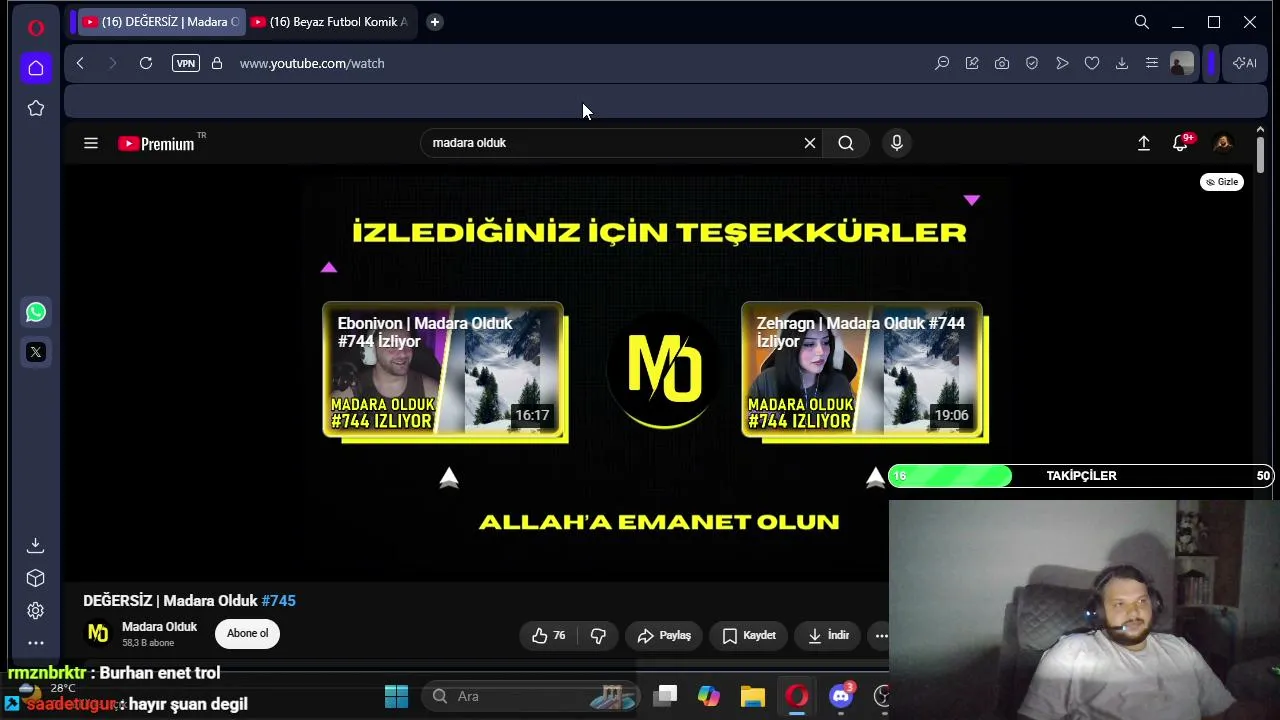Go to YouTube Premium home logo
The image size is (1280, 720).
click(x=157, y=143)
